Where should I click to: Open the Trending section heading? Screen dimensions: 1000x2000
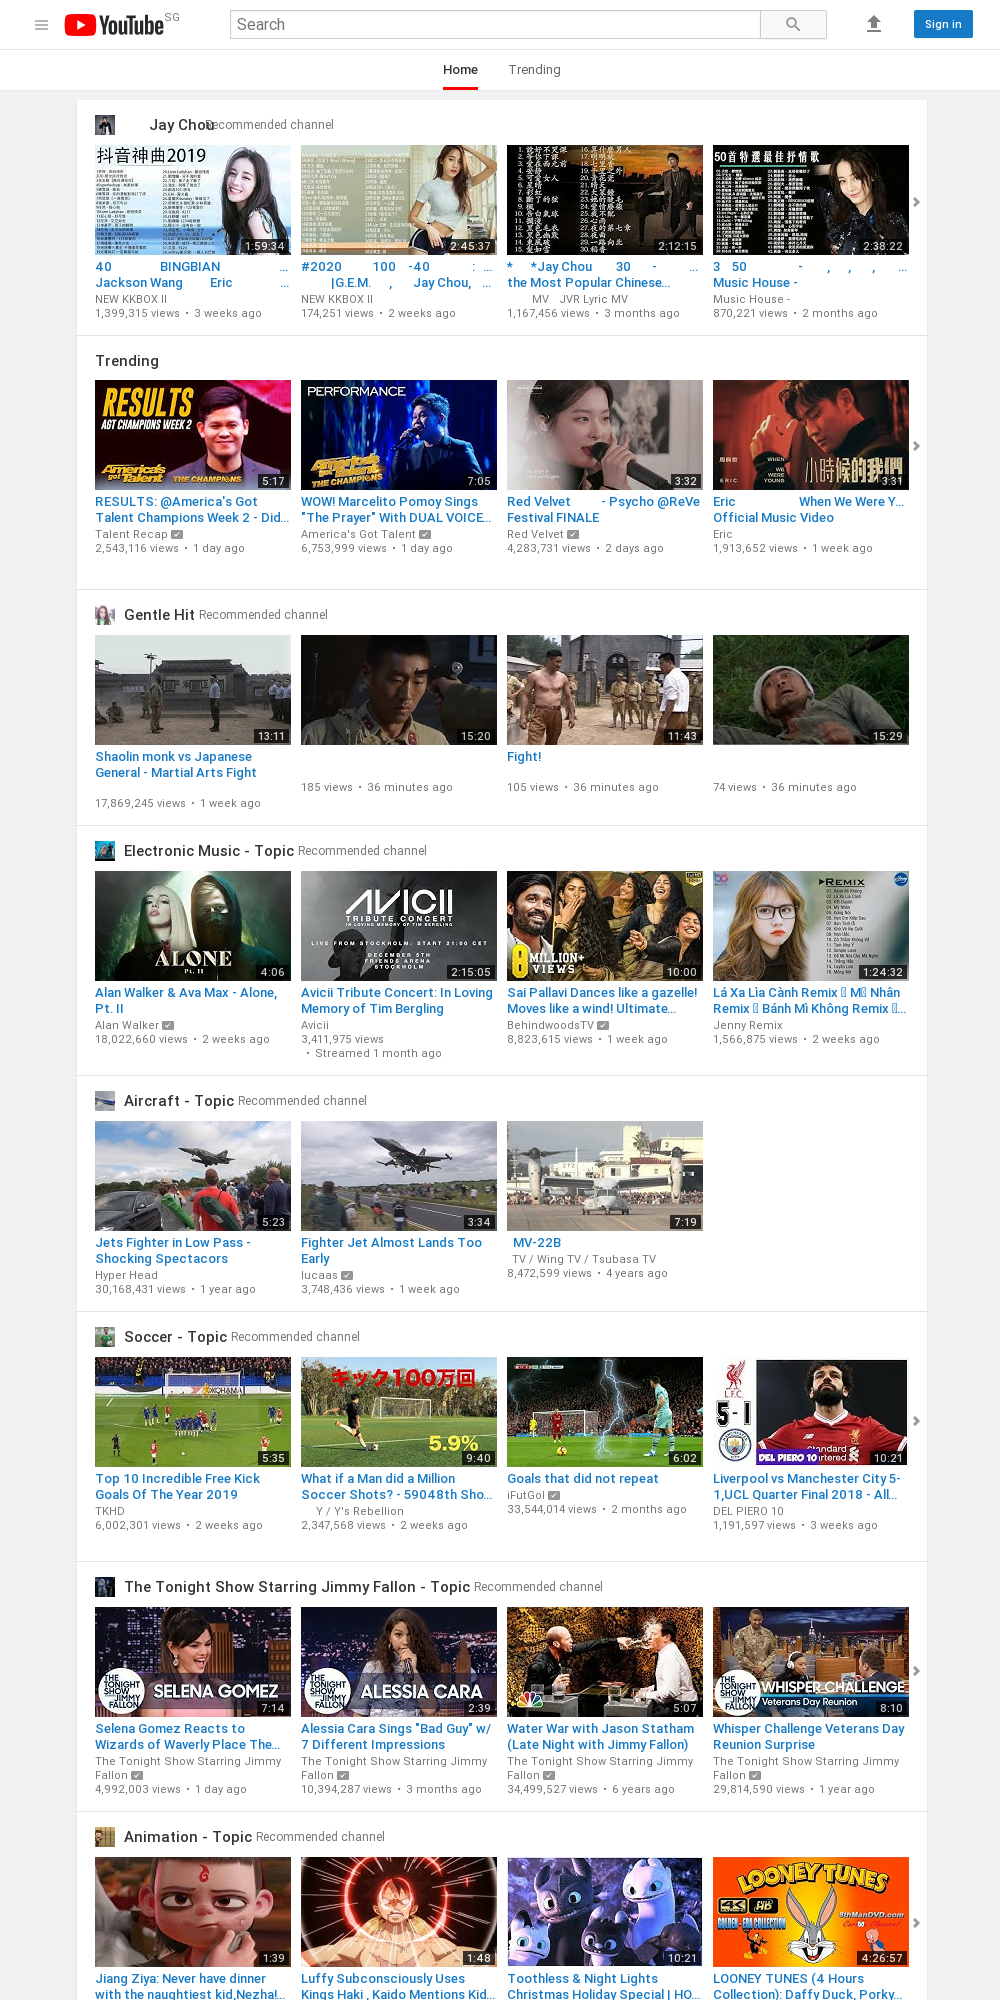click(x=127, y=361)
